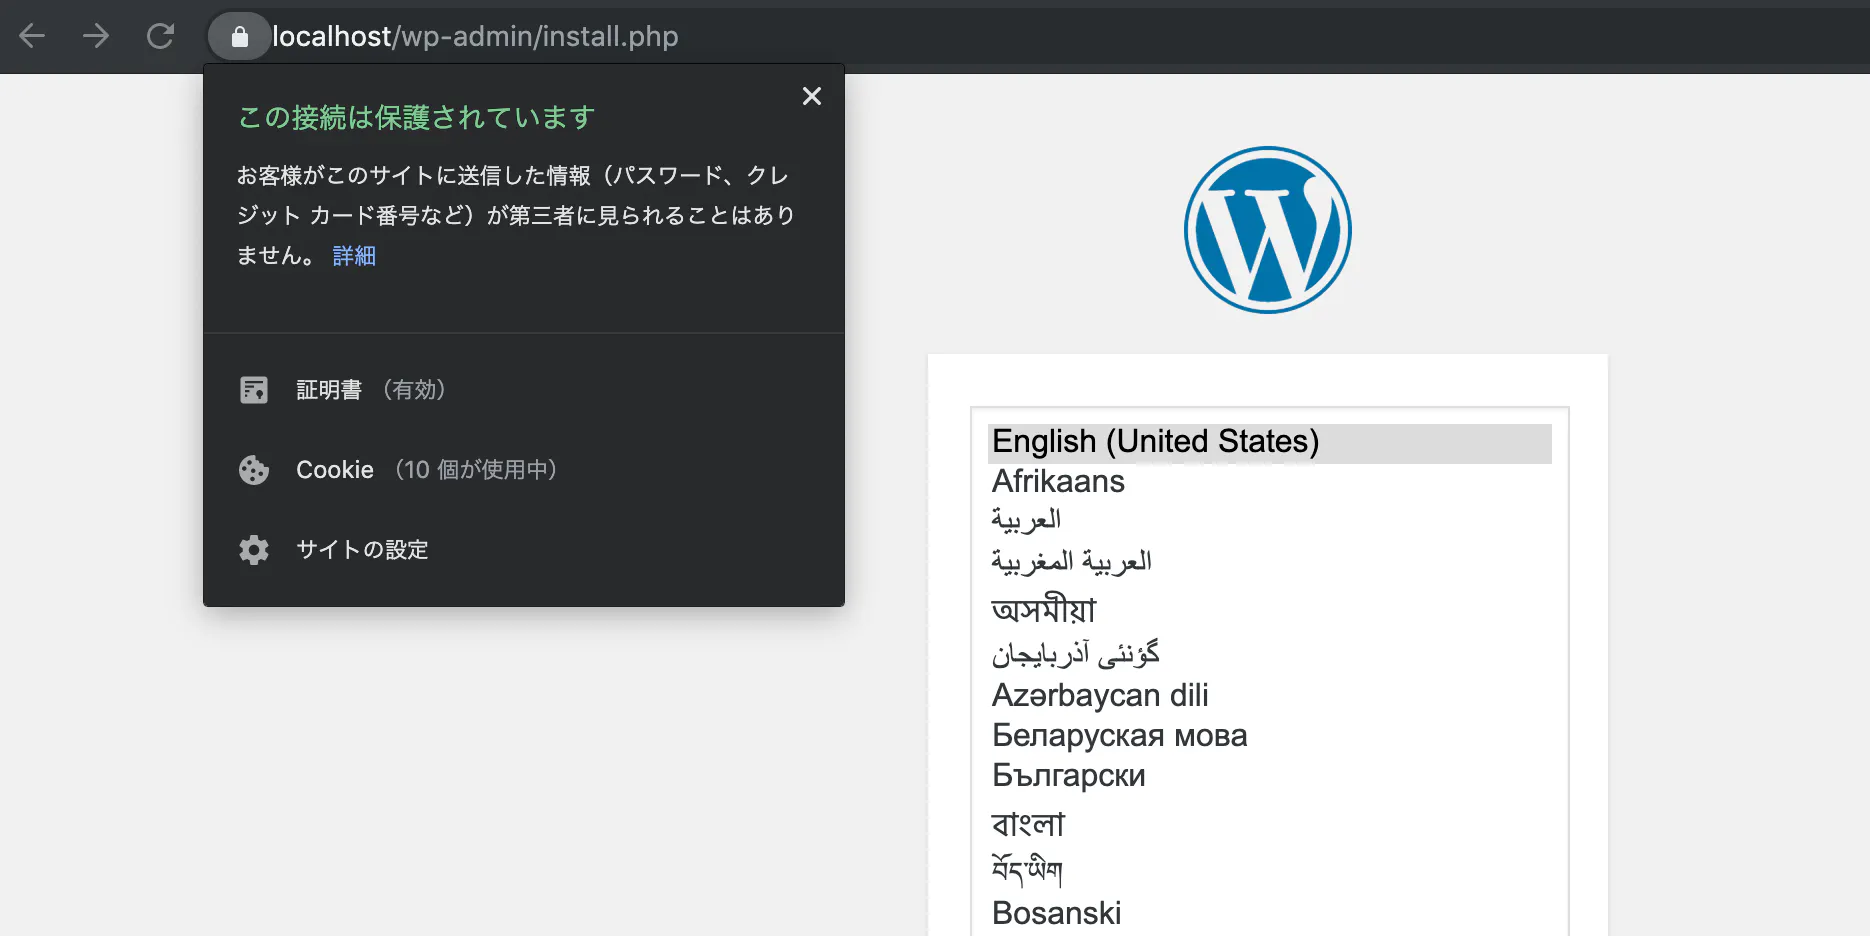Image resolution: width=1870 pixels, height=936 pixels.
Task: Reload the install.php page
Action: pos(160,36)
